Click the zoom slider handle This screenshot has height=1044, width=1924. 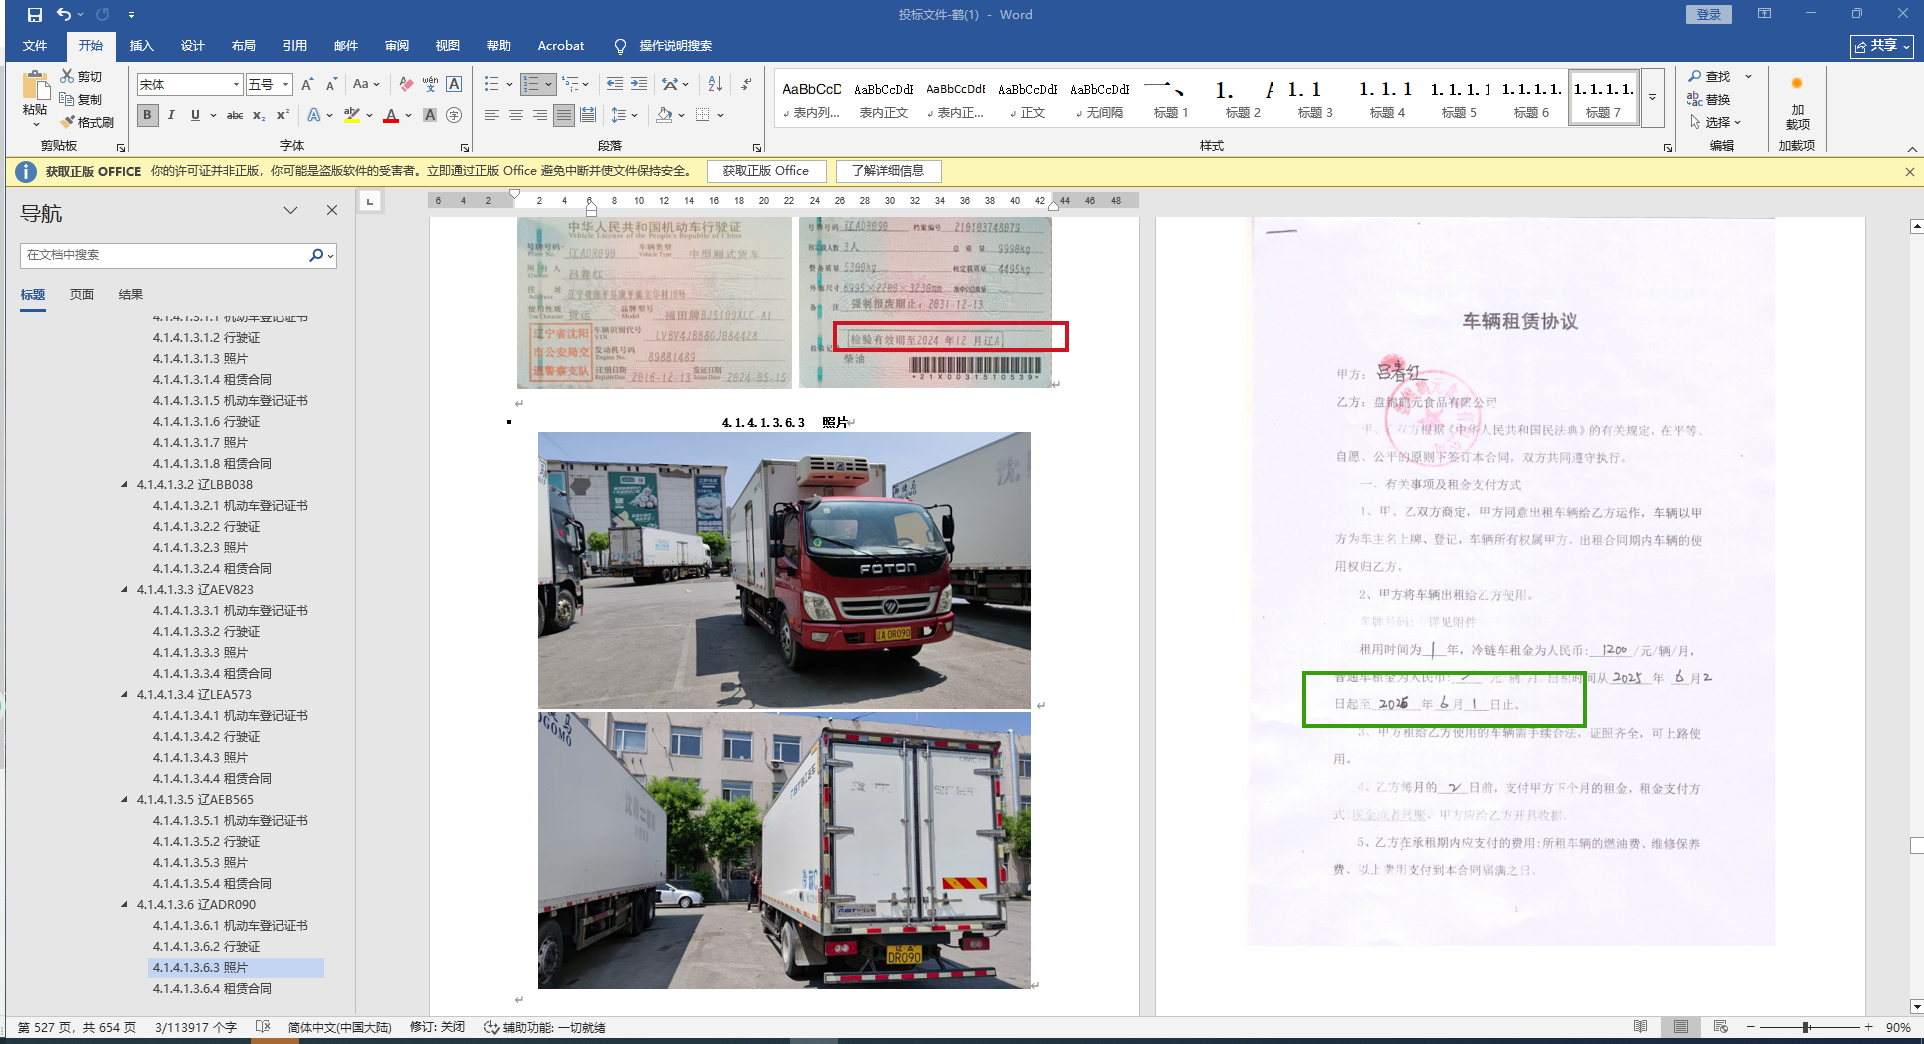point(1806,1027)
